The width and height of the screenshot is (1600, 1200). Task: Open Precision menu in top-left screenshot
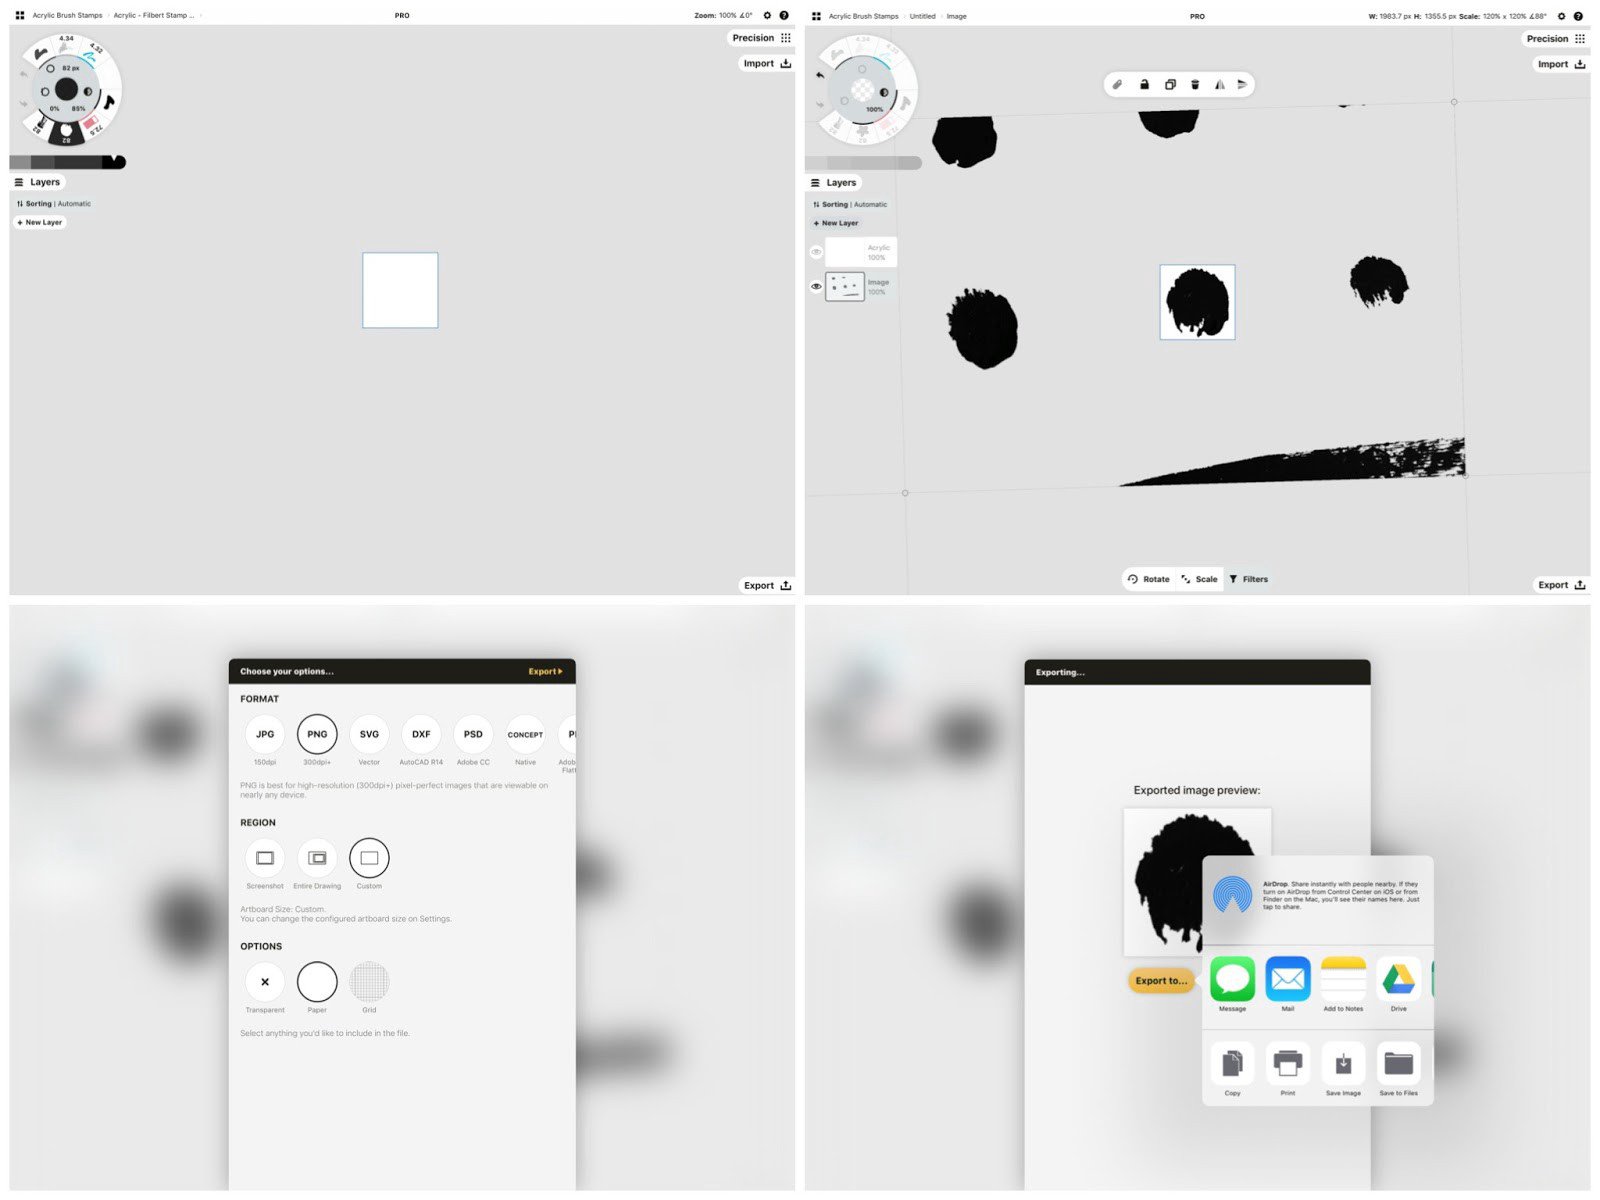[761, 38]
